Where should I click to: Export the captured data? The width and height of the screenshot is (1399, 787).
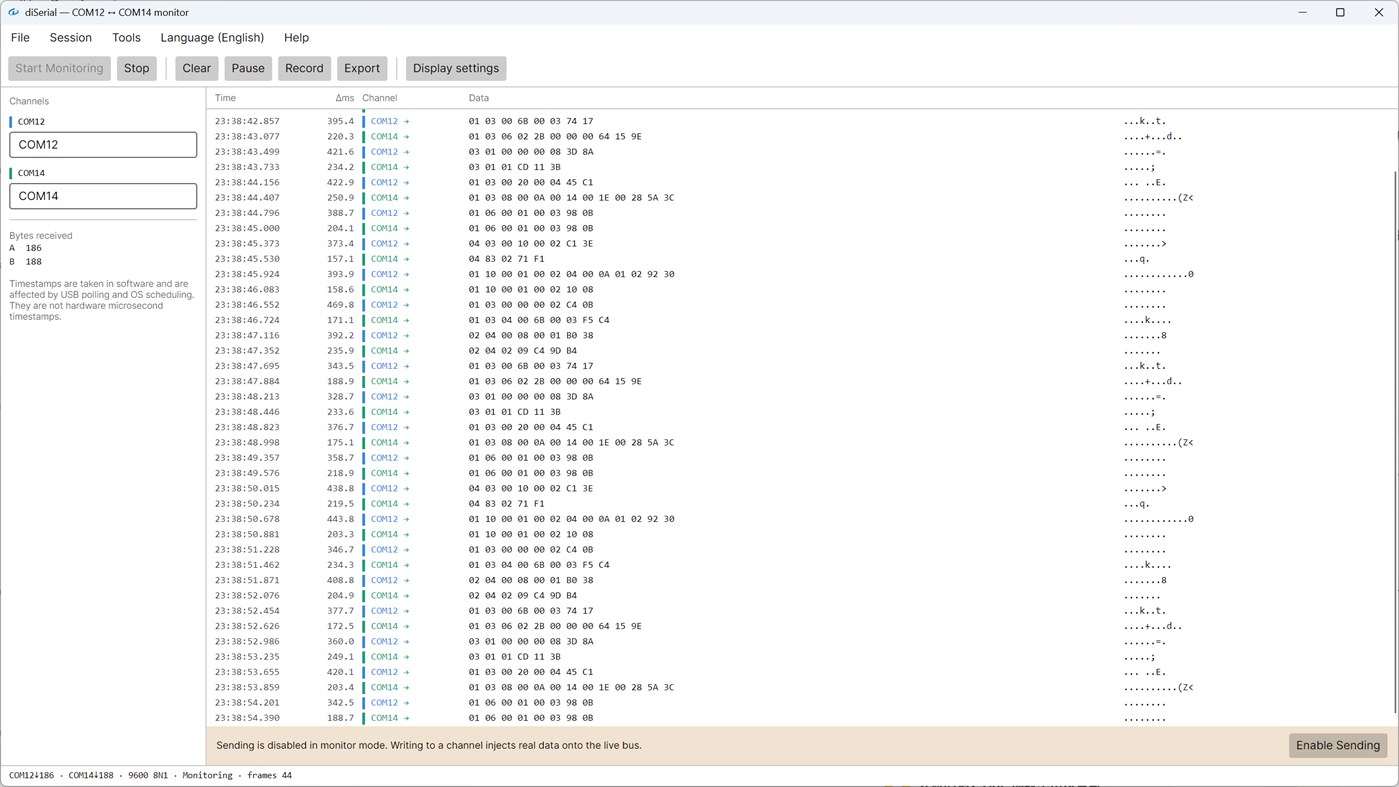click(362, 68)
